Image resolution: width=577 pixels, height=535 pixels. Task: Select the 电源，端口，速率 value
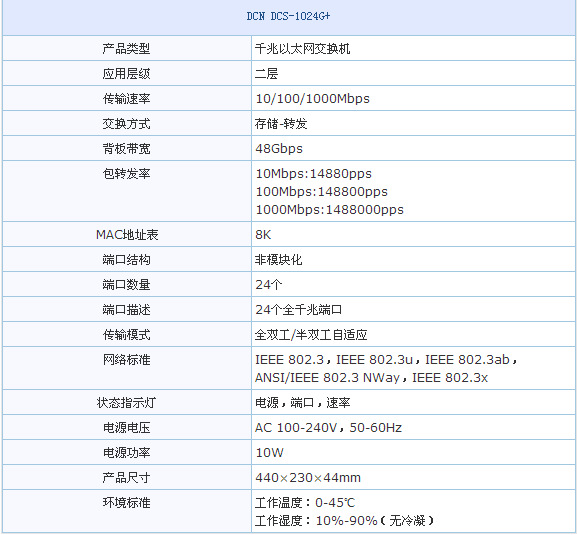point(302,403)
